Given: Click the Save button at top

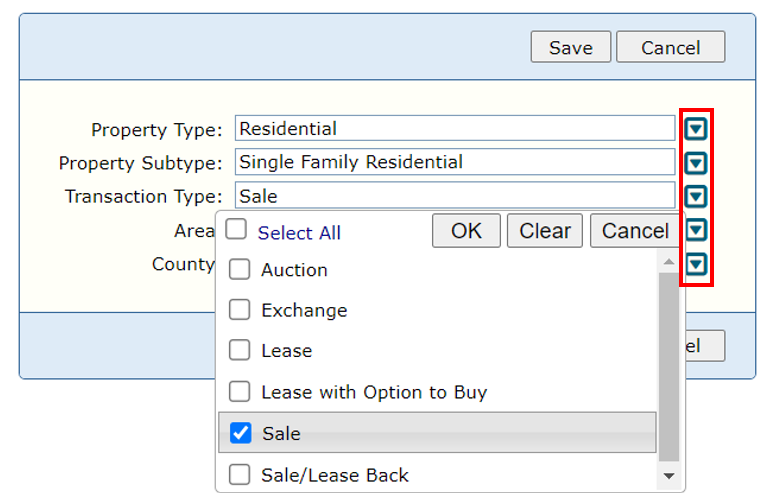Looking at the screenshot, I should click(x=570, y=47).
